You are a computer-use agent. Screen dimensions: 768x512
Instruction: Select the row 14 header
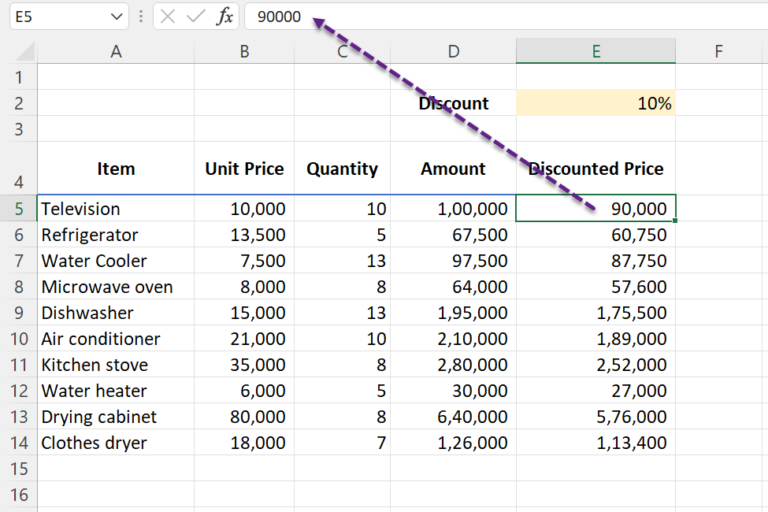(x=19, y=442)
